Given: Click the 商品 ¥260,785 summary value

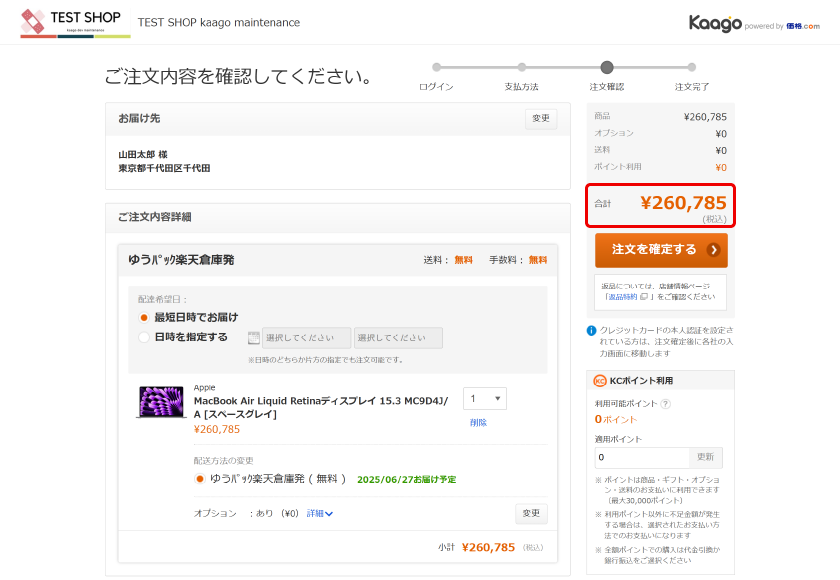Looking at the screenshot, I should pos(705,117).
